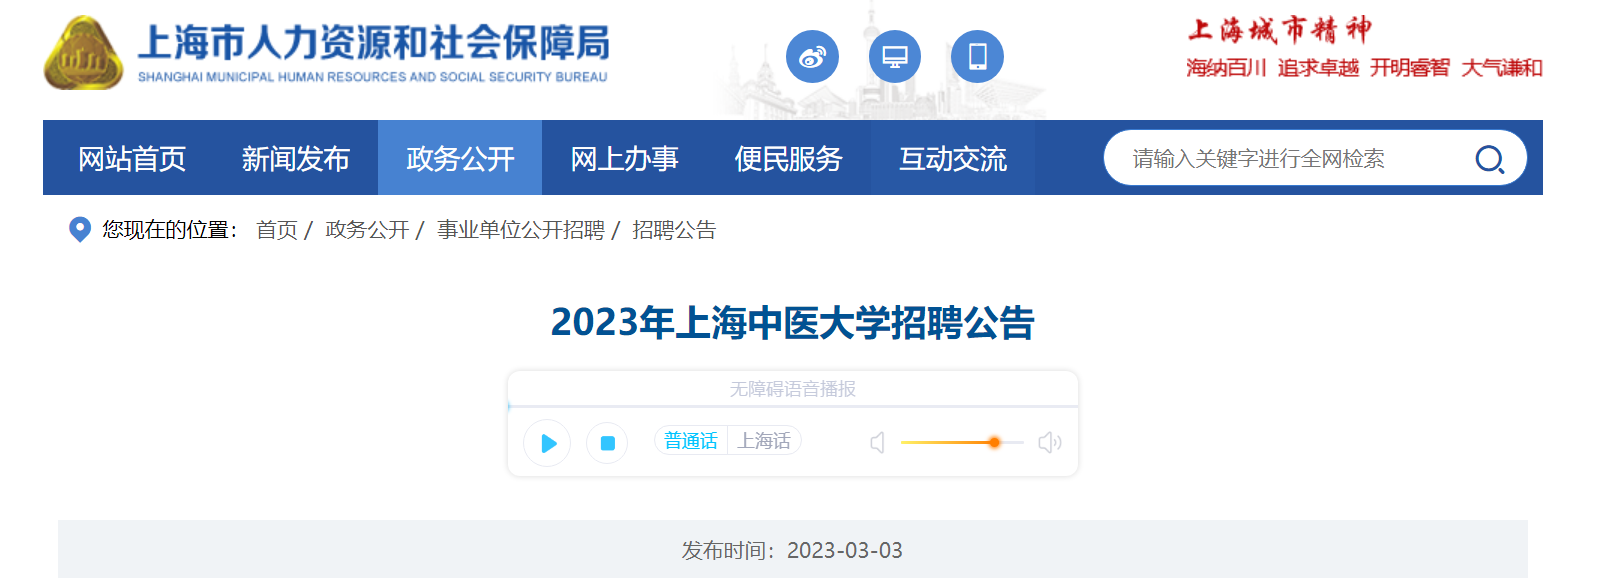Viewport: 1606px width, 583px height.
Task: Click the 您现在的位置 label
Action: [170, 230]
